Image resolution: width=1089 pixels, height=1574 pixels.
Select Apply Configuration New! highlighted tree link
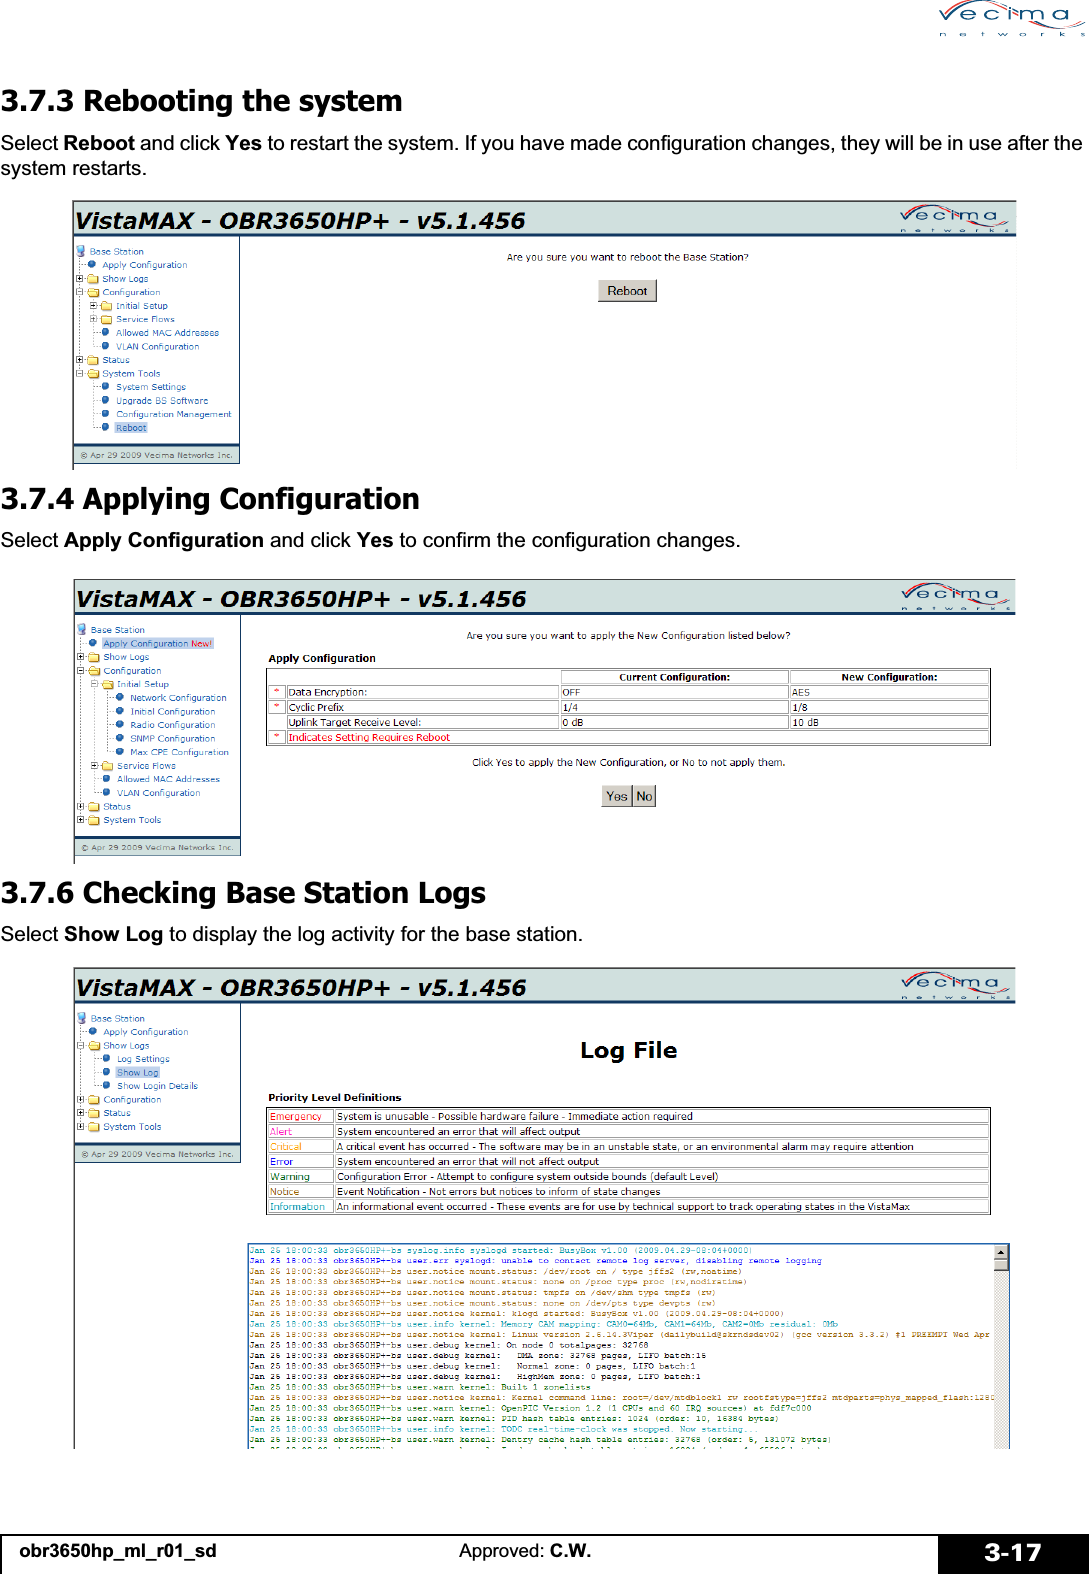pyautogui.click(x=158, y=644)
